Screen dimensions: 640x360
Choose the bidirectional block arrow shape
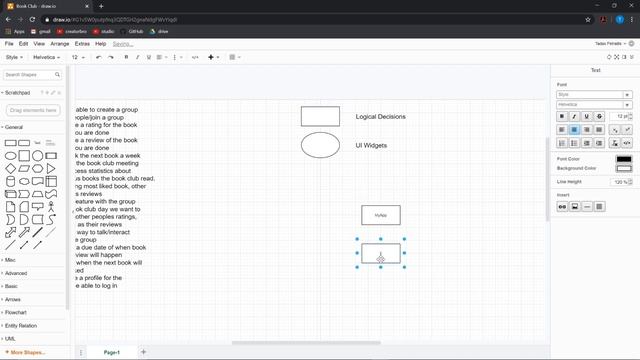11,232
